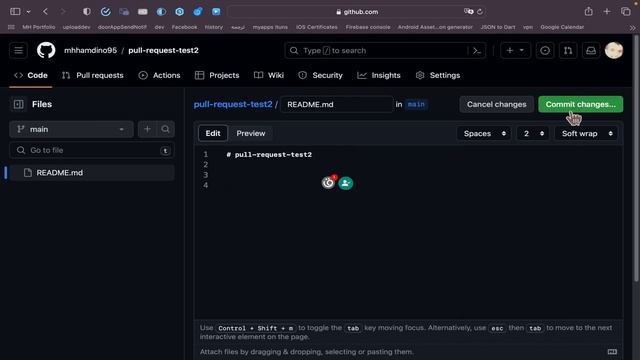This screenshot has width=640, height=360.
Task: Open the Pull requests tab
Action: [x=93, y=75]
